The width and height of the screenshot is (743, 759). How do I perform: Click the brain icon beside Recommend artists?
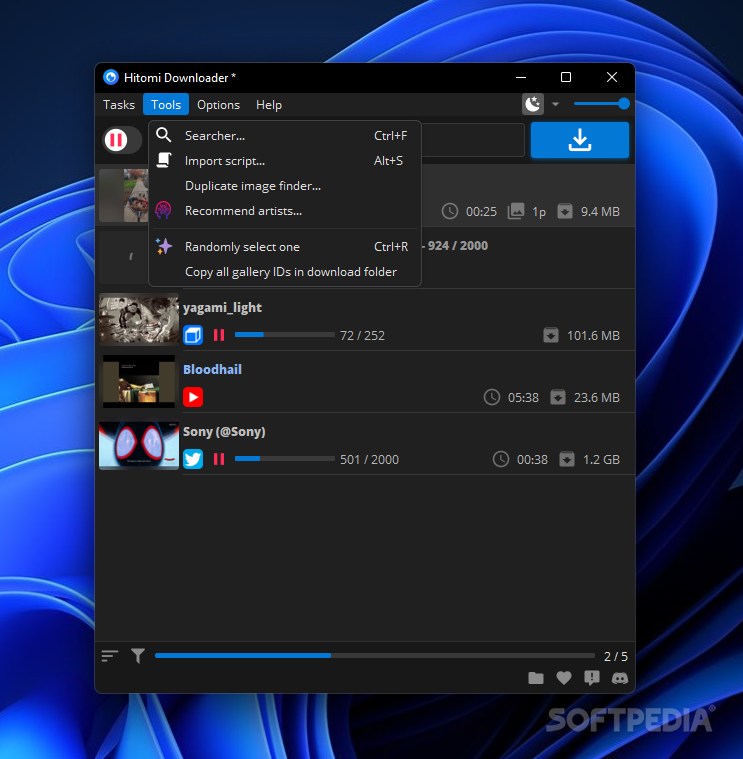pyautogui.click(x=164, y=211)
